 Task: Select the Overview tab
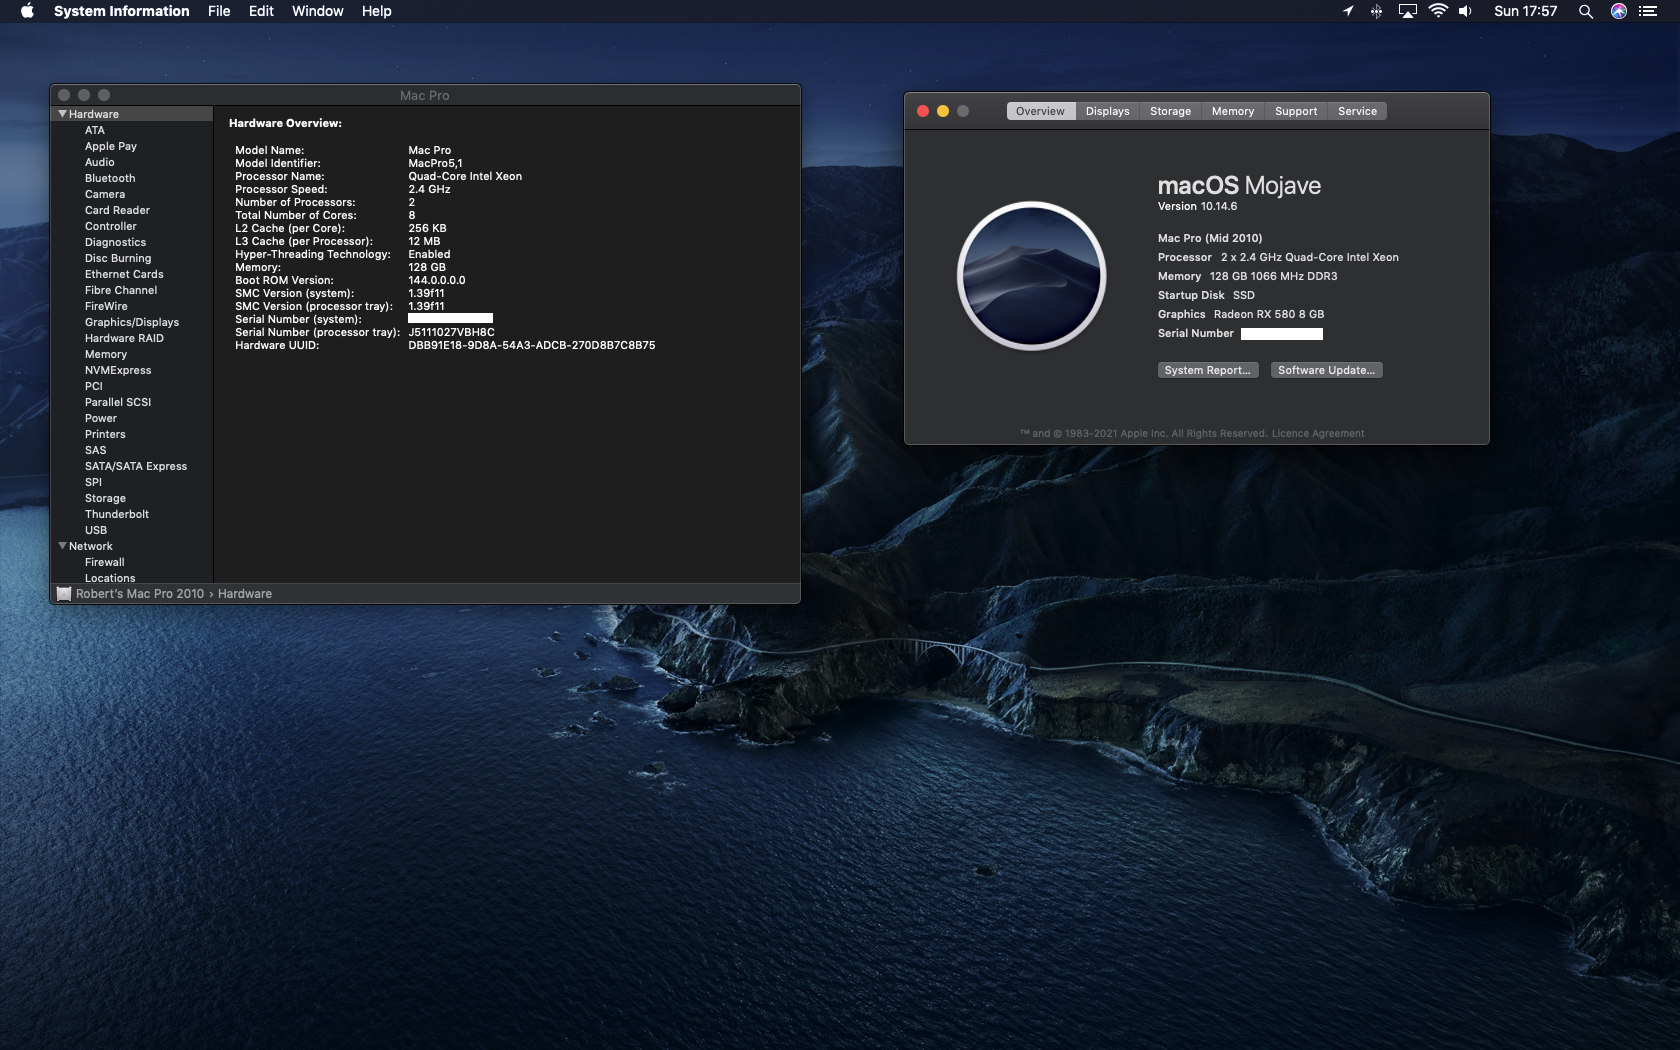coord(1040,111)
